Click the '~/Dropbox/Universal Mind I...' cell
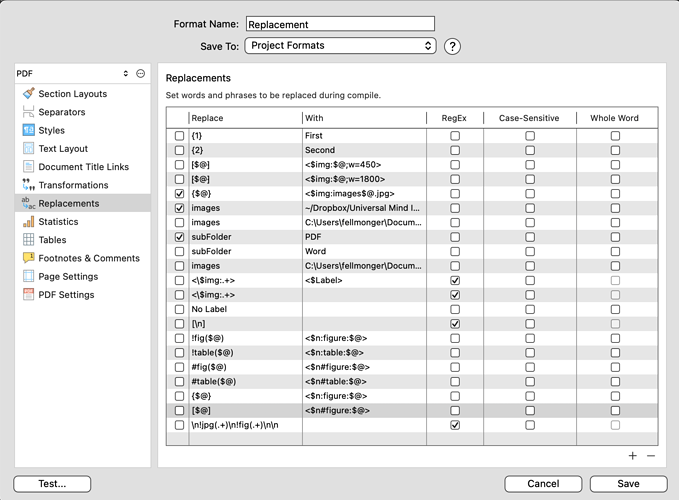 point(364,208)
